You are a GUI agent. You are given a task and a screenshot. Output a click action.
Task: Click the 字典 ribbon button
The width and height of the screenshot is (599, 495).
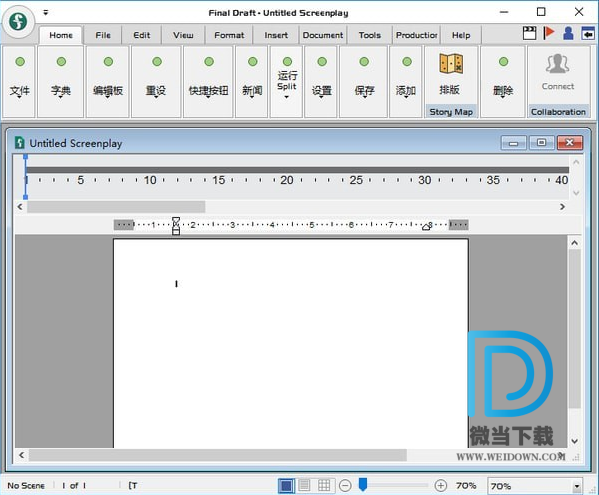coord(61,82)
